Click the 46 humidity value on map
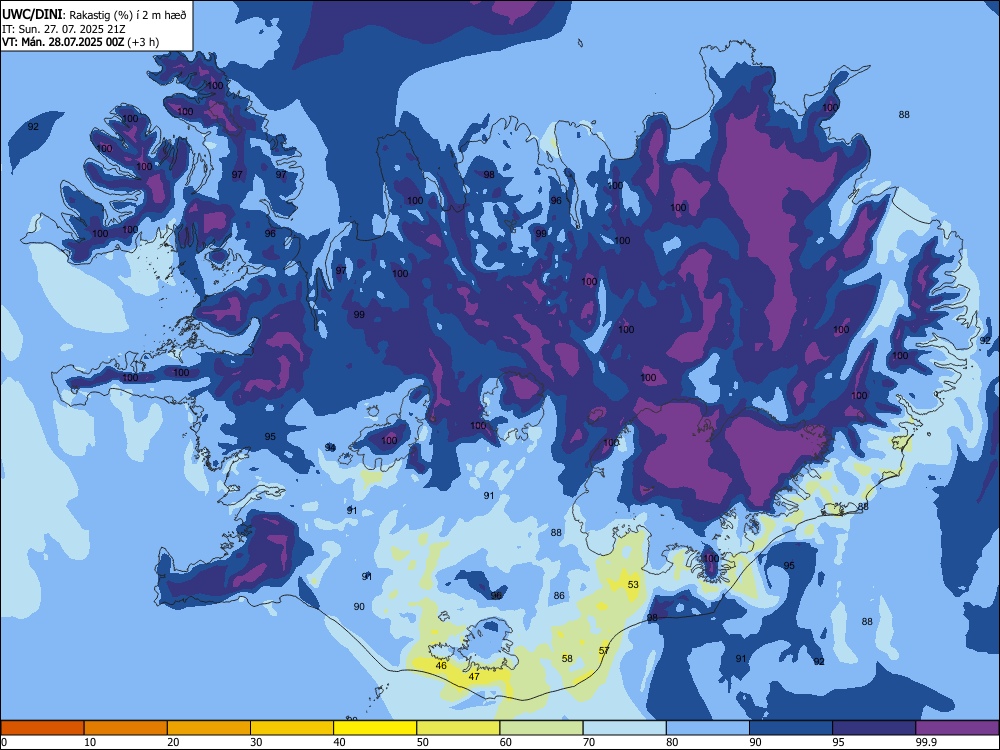The height and width of the screenshot is (750, 1000). pyautogui.click(x=441, y=665)
